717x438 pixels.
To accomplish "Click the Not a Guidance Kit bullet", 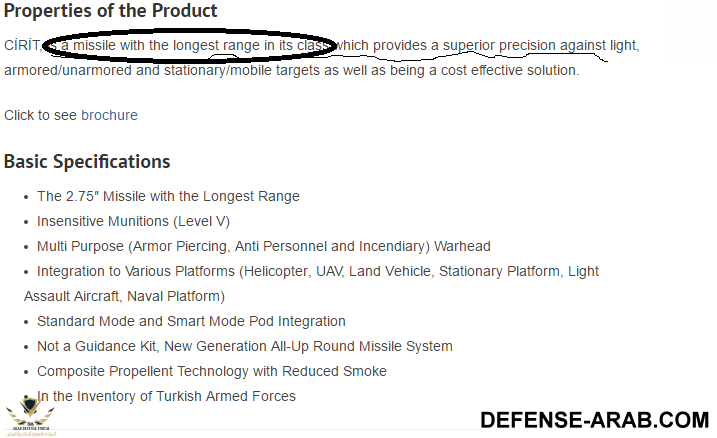I will click(244, 346).
